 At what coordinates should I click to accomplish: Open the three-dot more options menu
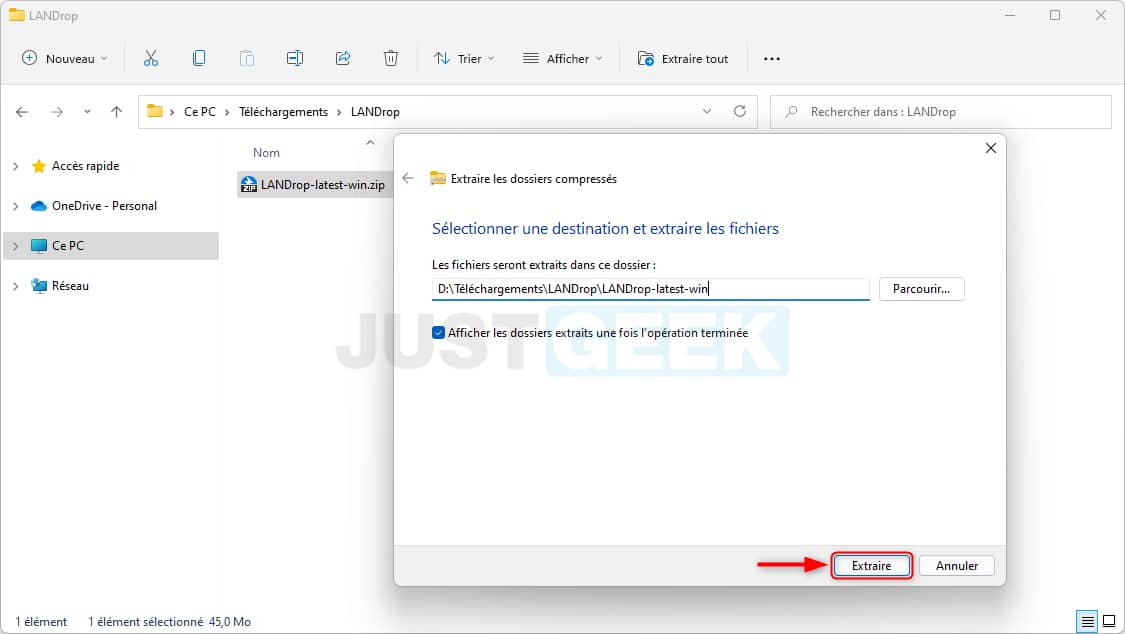pos(771,59)
